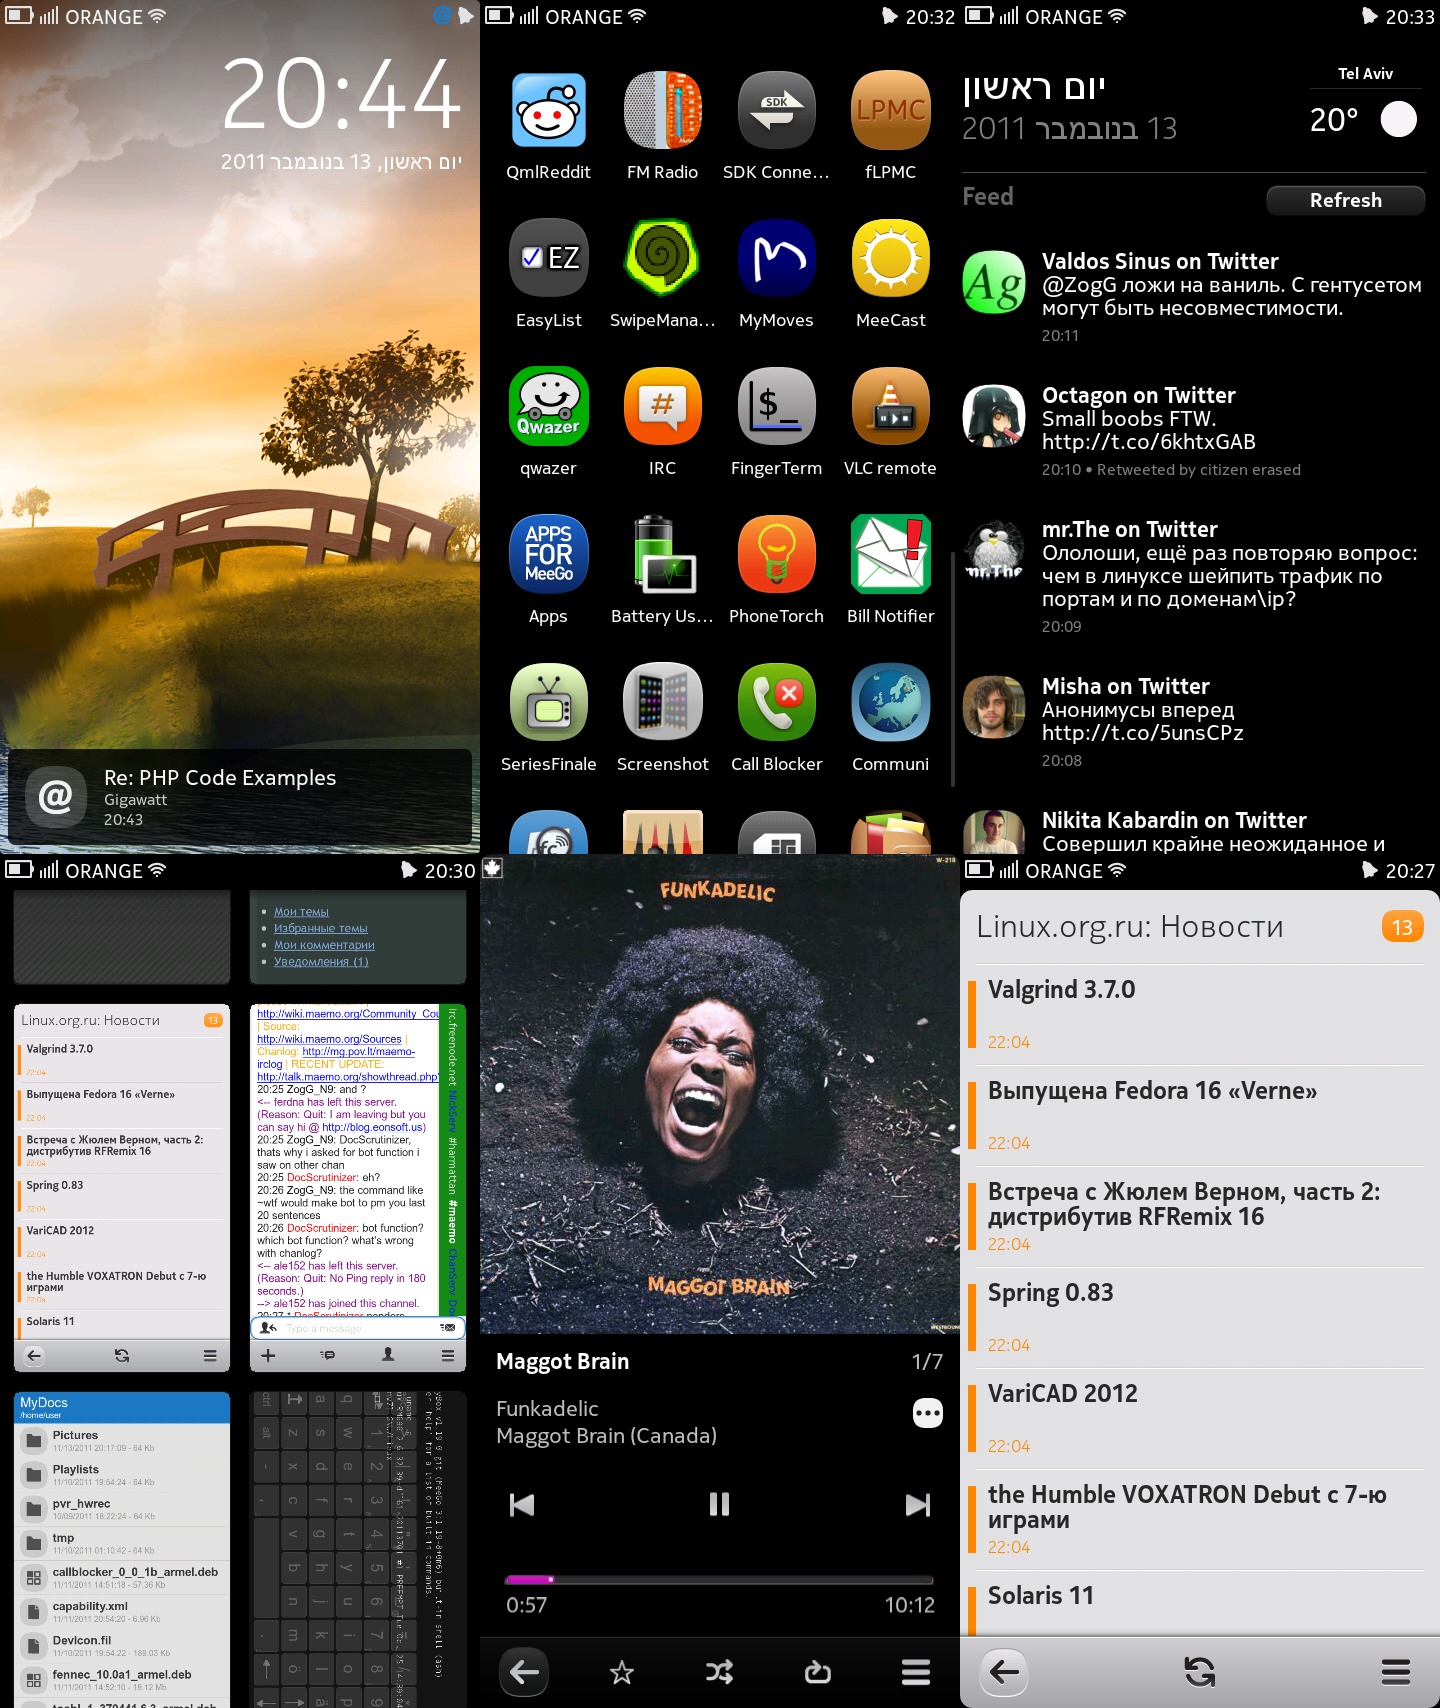
Task: Open the Re: PHP Code Examples notification
Action: tap(240, 796)
